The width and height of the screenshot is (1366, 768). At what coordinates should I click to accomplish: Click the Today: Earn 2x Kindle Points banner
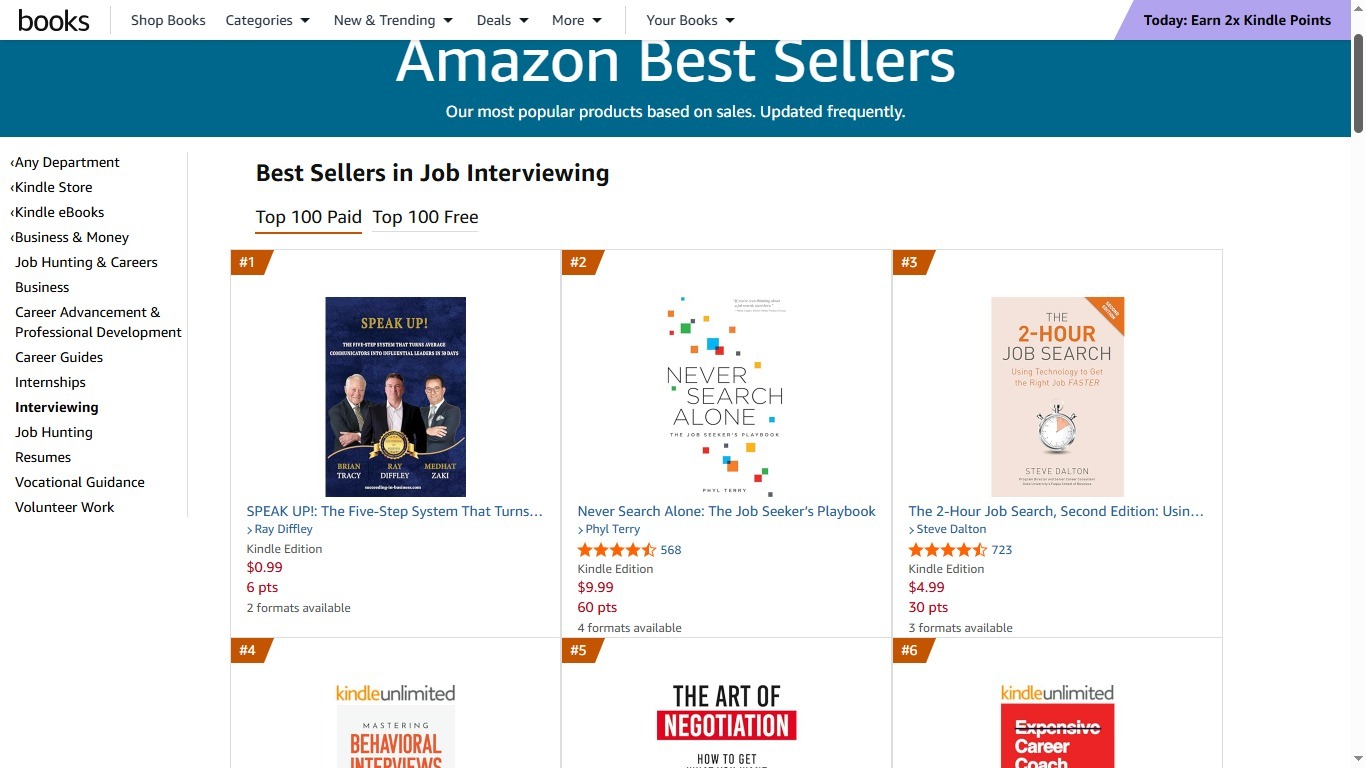click(1236, 19)
